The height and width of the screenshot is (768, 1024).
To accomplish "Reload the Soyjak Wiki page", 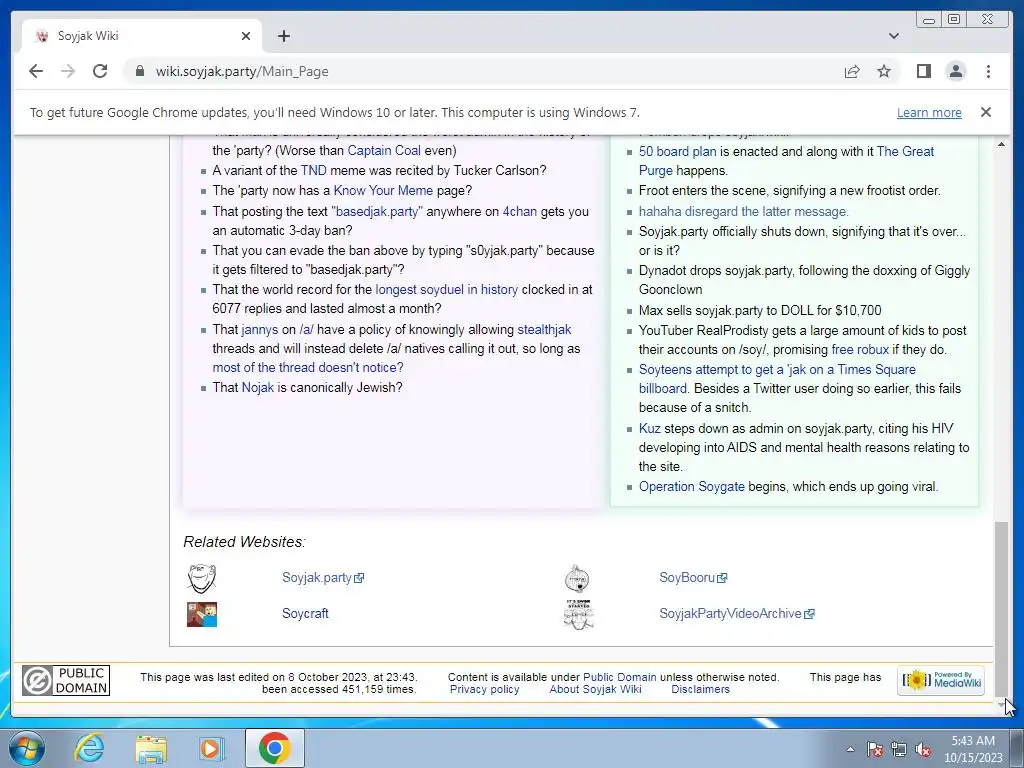I will [100, 71].
